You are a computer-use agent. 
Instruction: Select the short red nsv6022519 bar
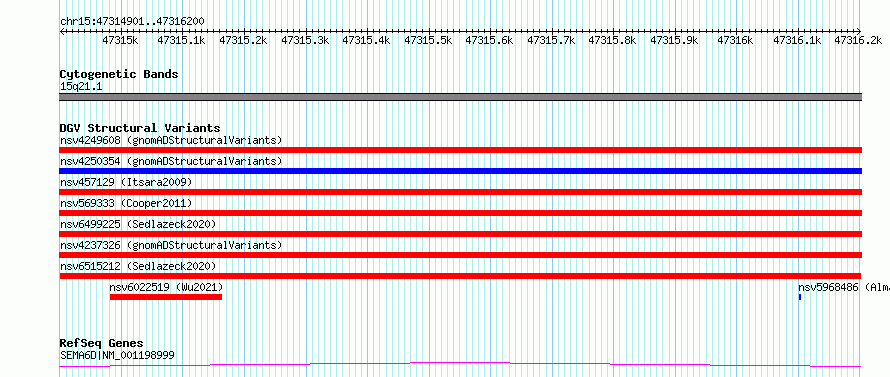tap(166, 297)
